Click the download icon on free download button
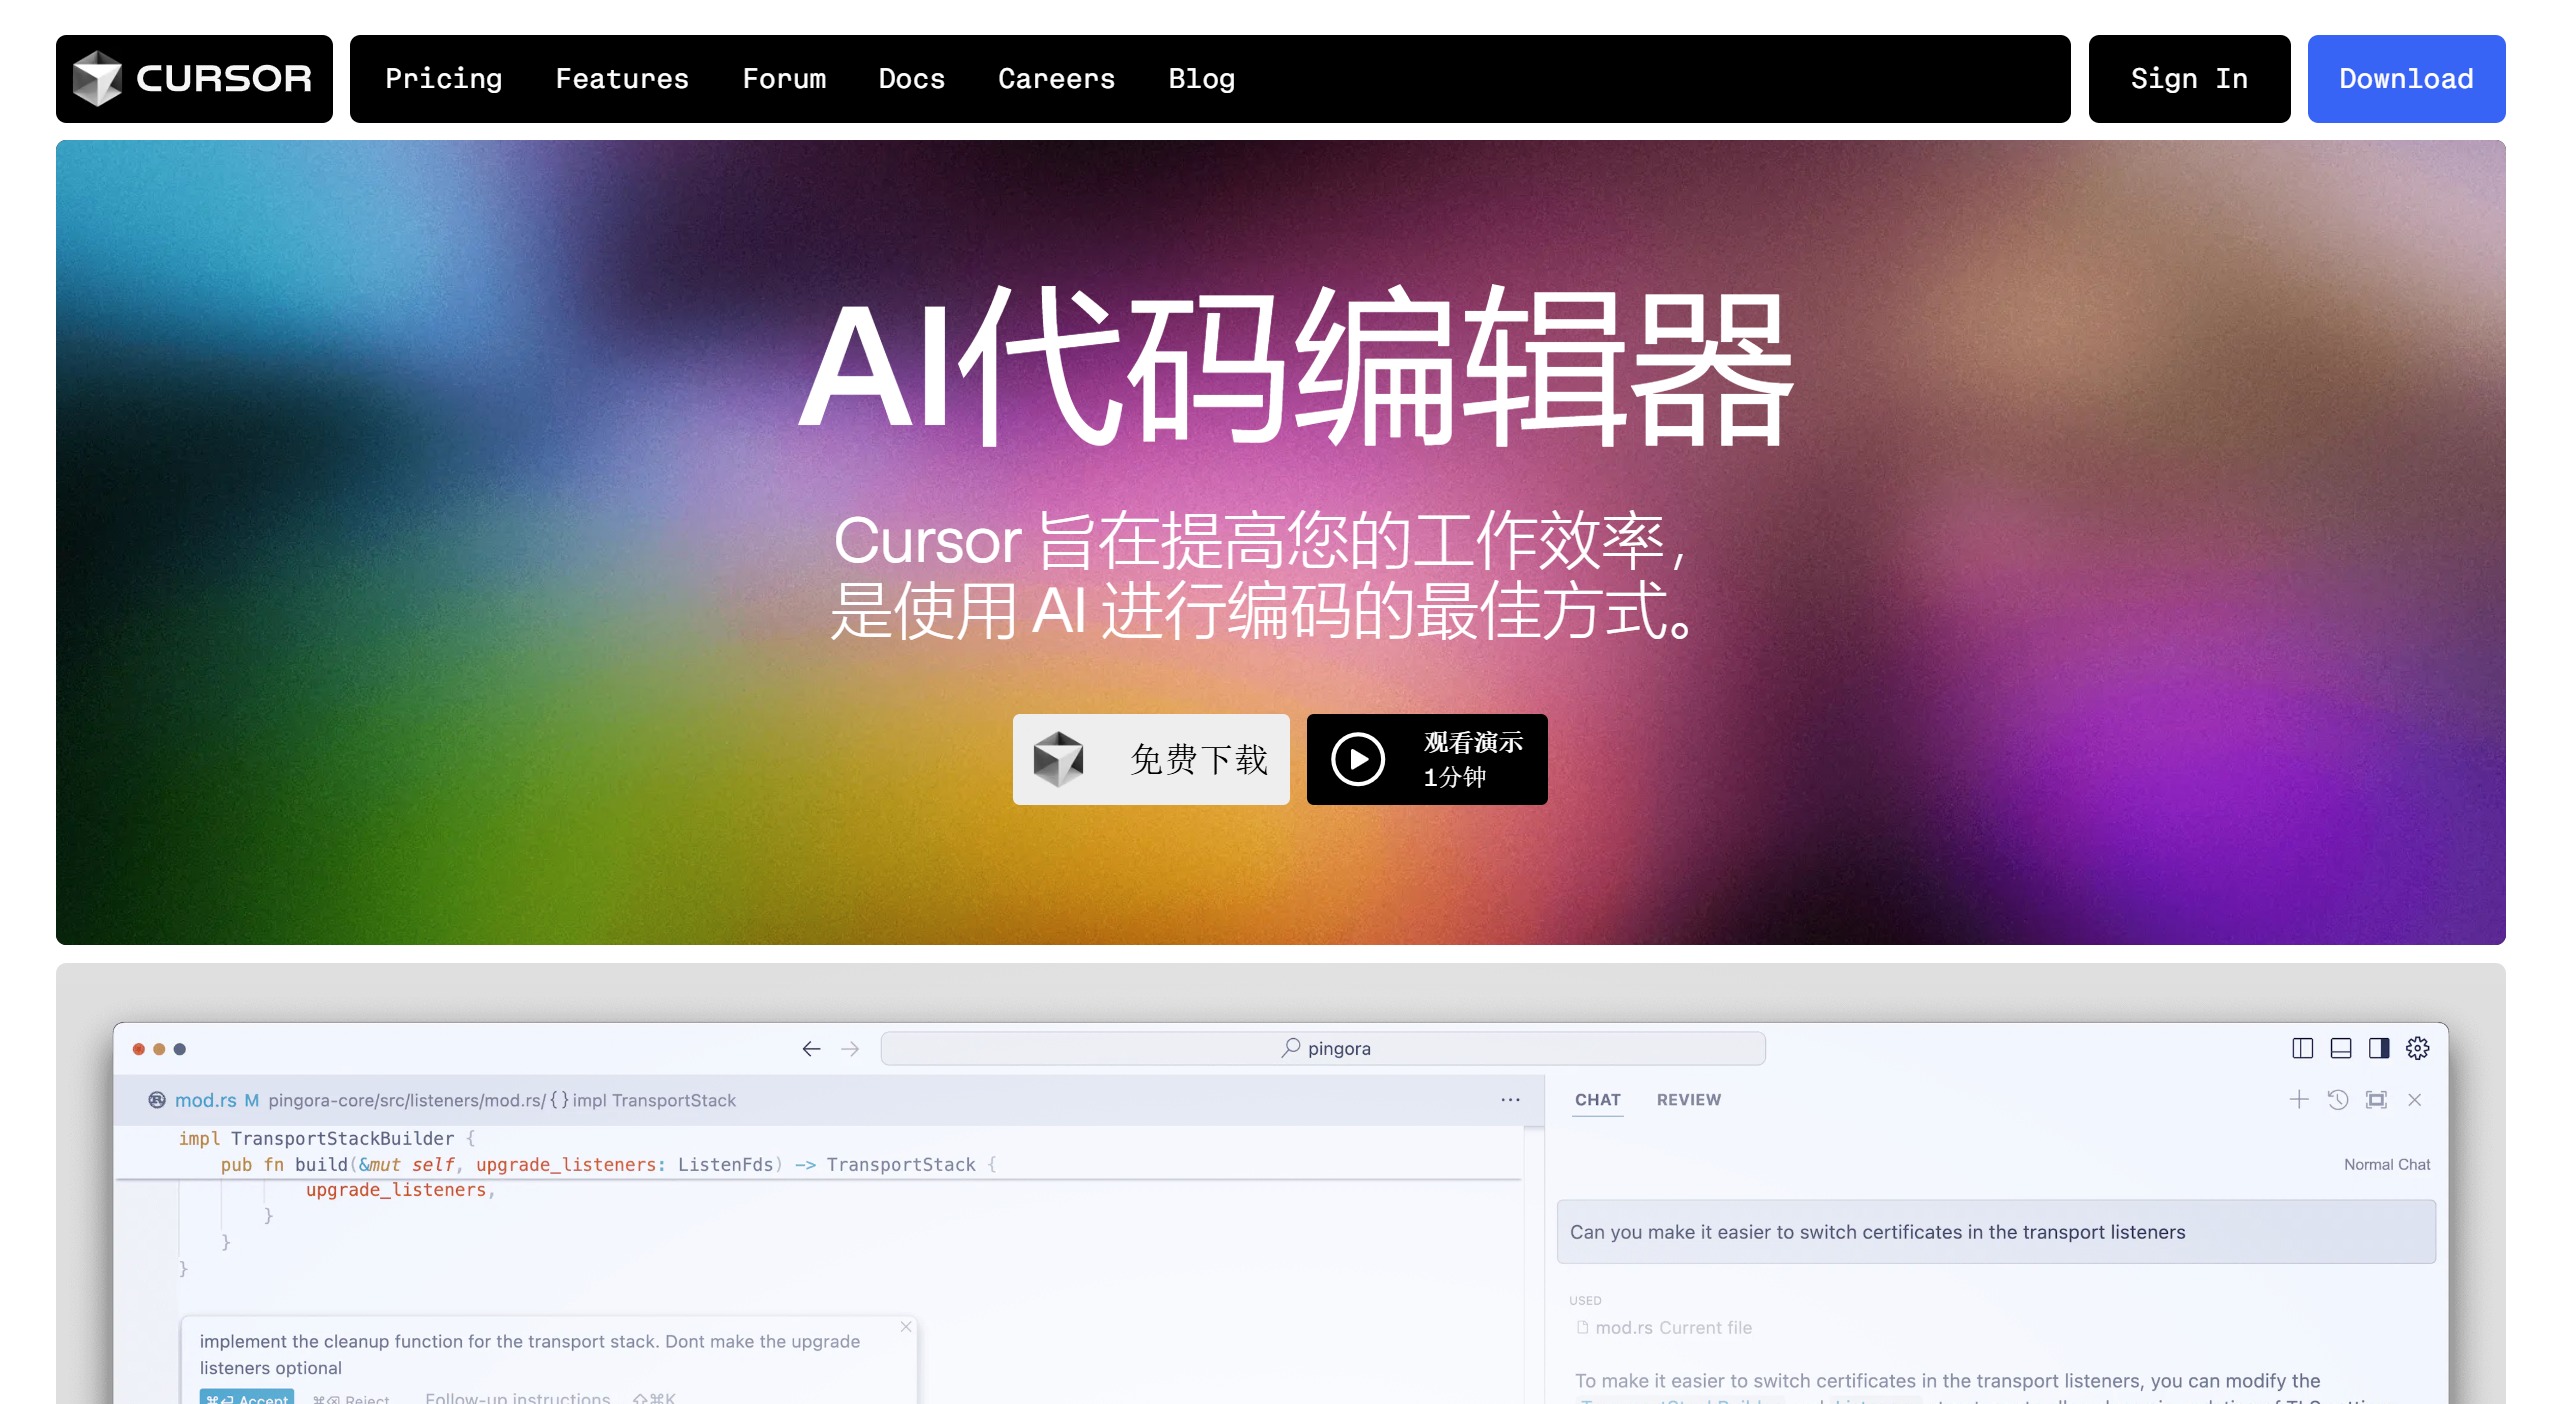The width and height of the screenshot is (2561, 1404). pos(1061,757)
